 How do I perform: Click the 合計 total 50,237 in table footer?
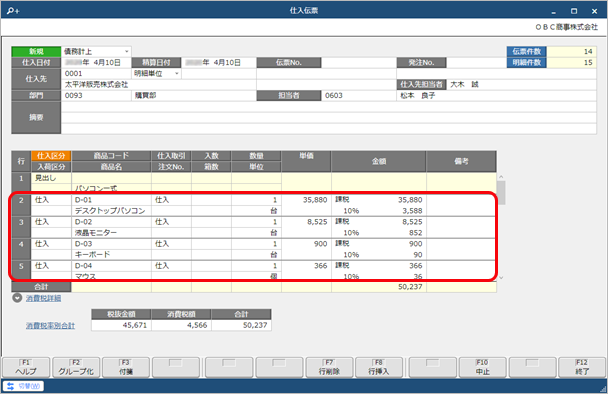point(410,287)
